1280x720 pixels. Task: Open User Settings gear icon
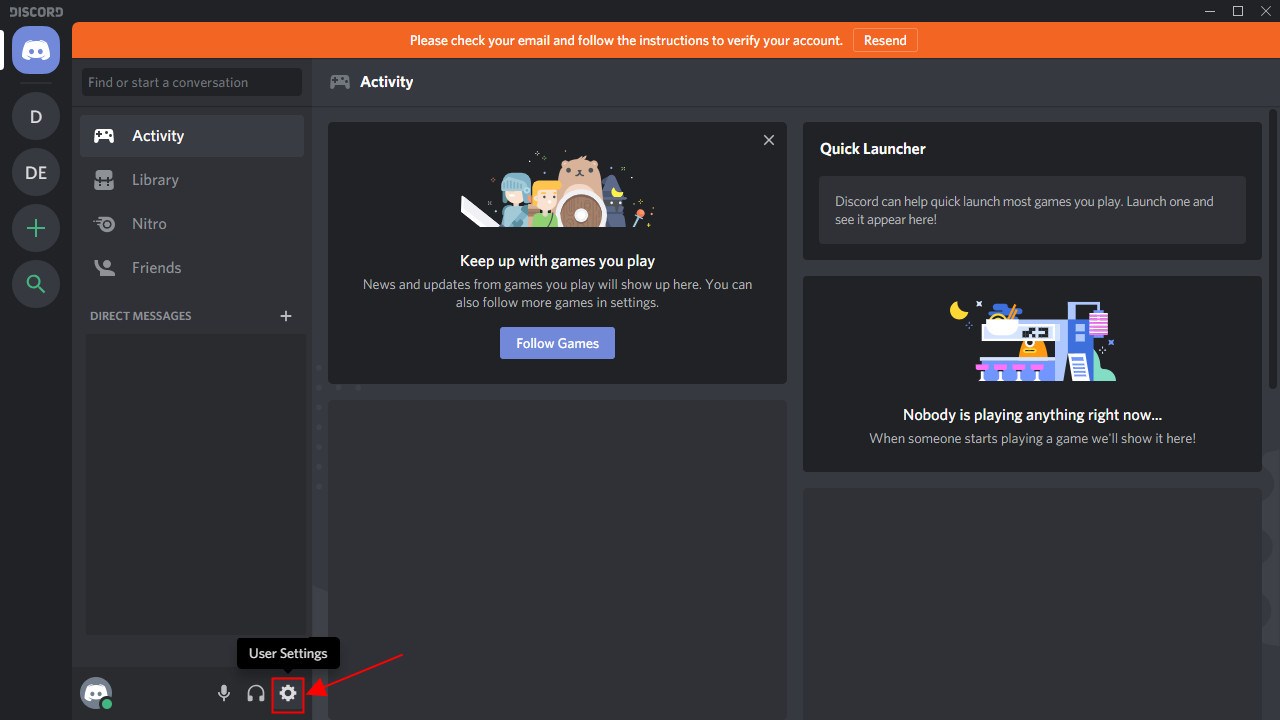coord(288,693)
